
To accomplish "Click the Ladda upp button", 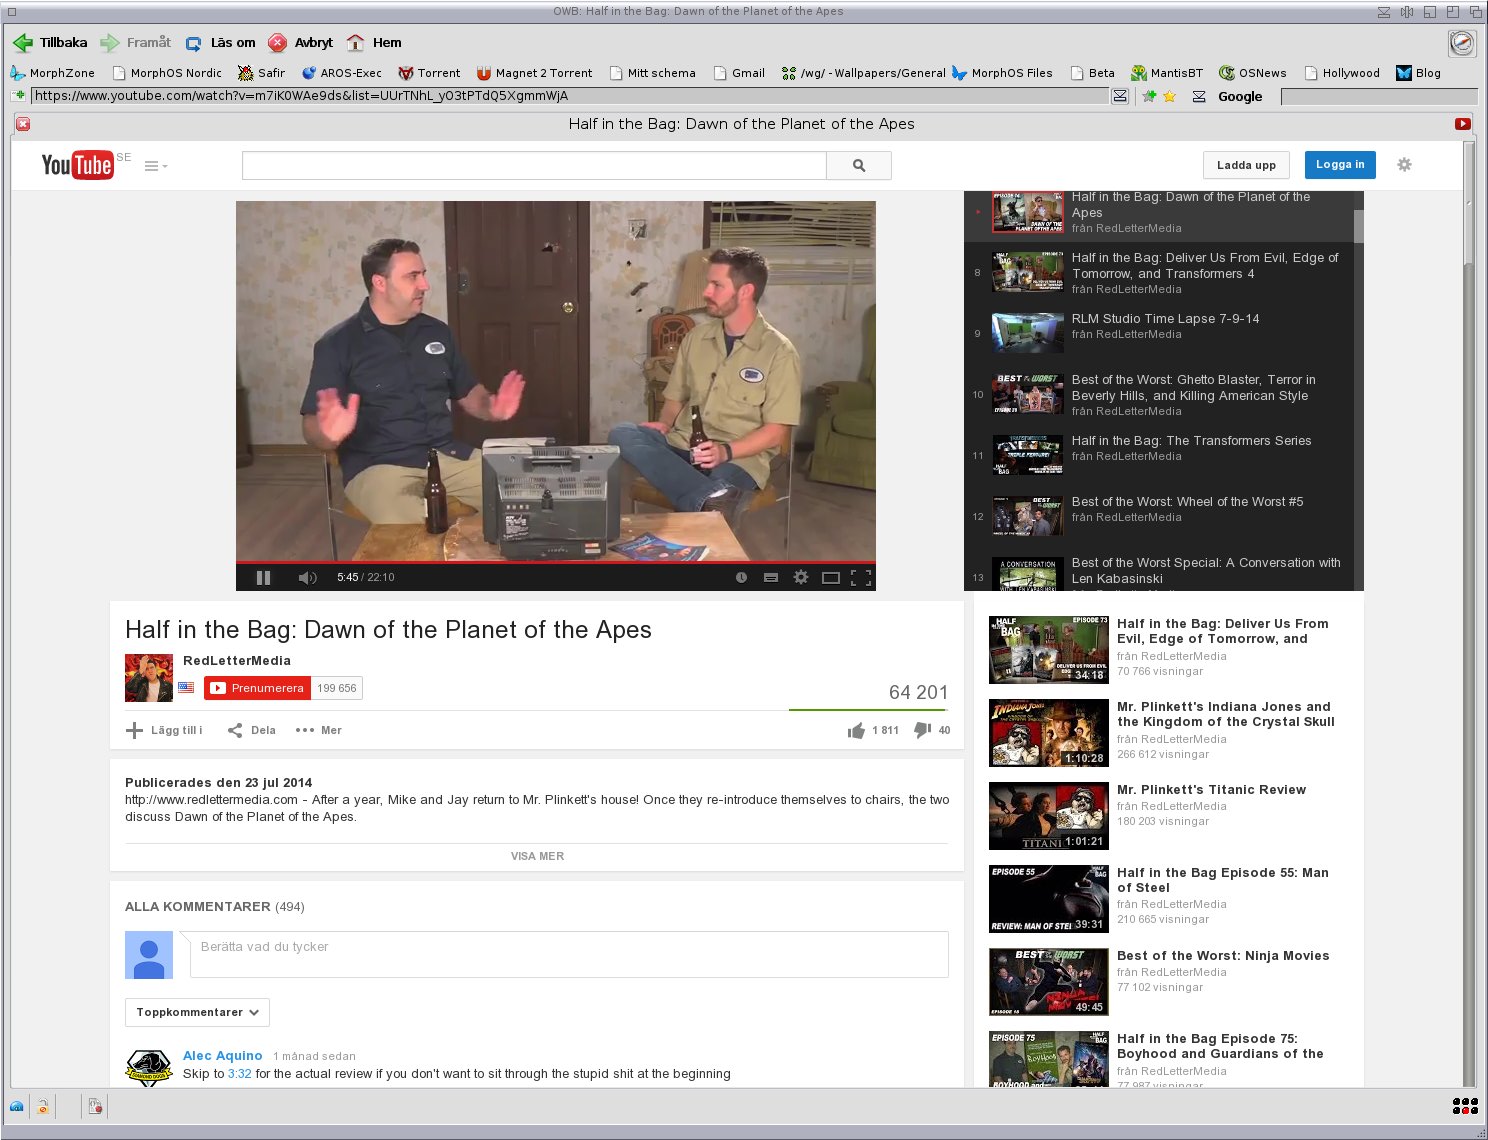I will click(1246, 165).
